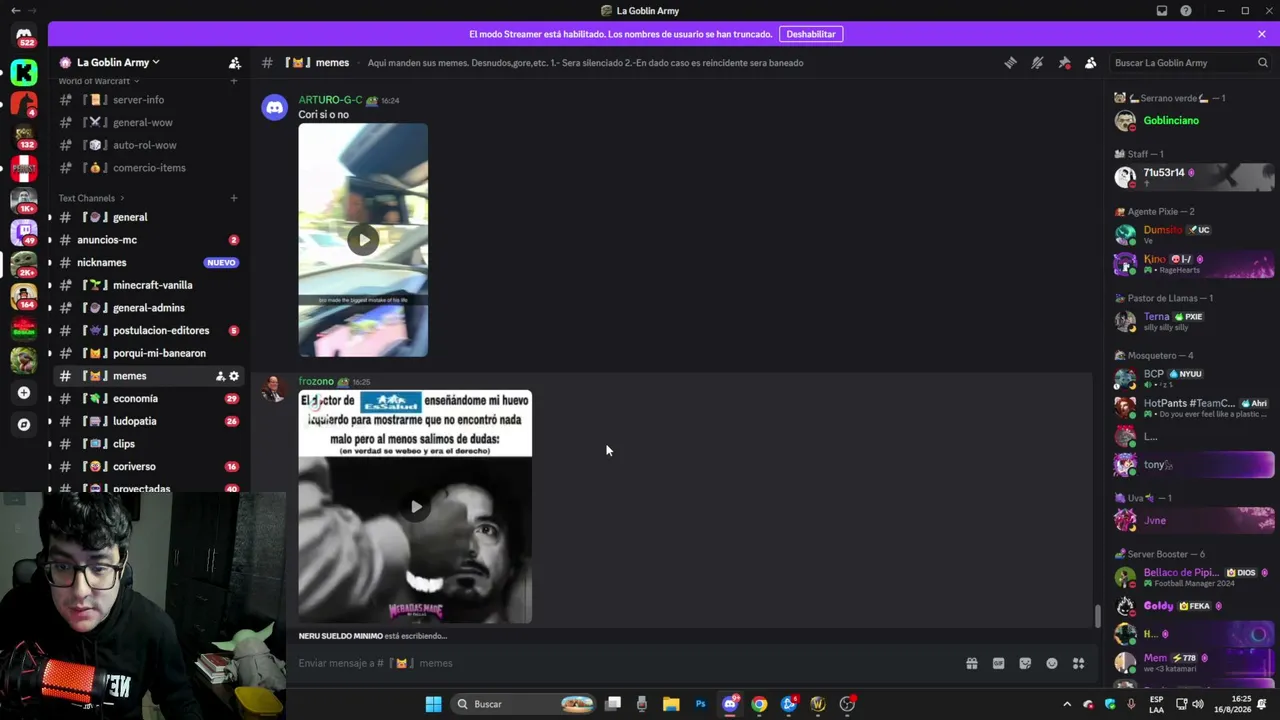Screen dimensions: 1280x720
Task: Open File Explorer from the taskbar
Action: pos(671,704)
